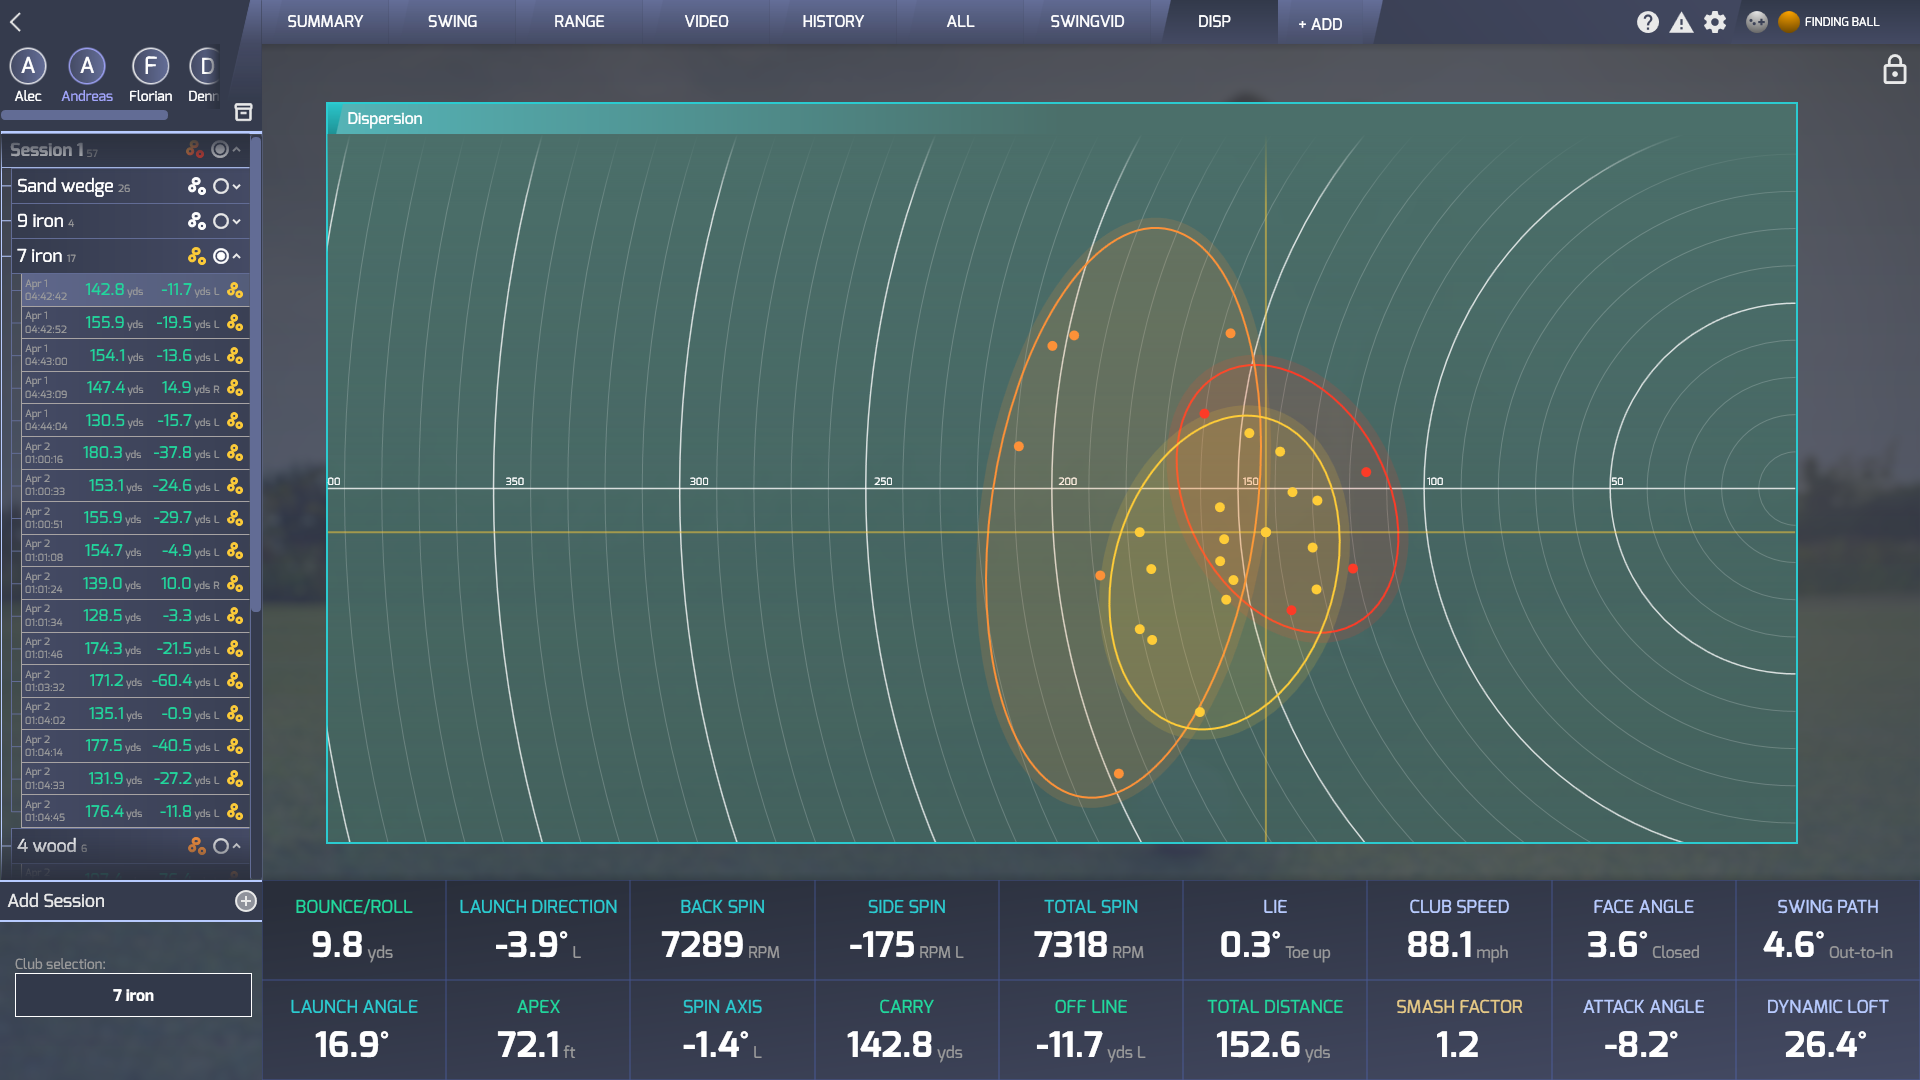Click the + ADD tab button

point(1320,24)
